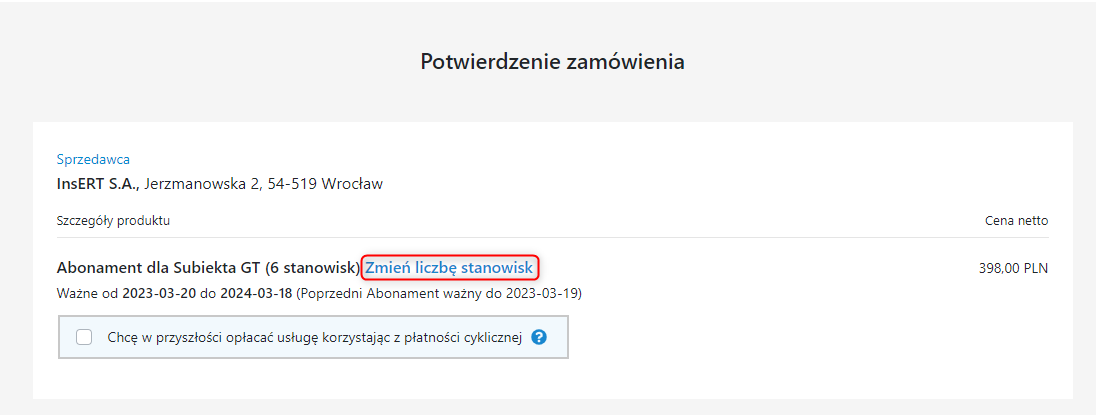
Task: Open the help icon beside recurring payment option
Action: pos(538,337)
